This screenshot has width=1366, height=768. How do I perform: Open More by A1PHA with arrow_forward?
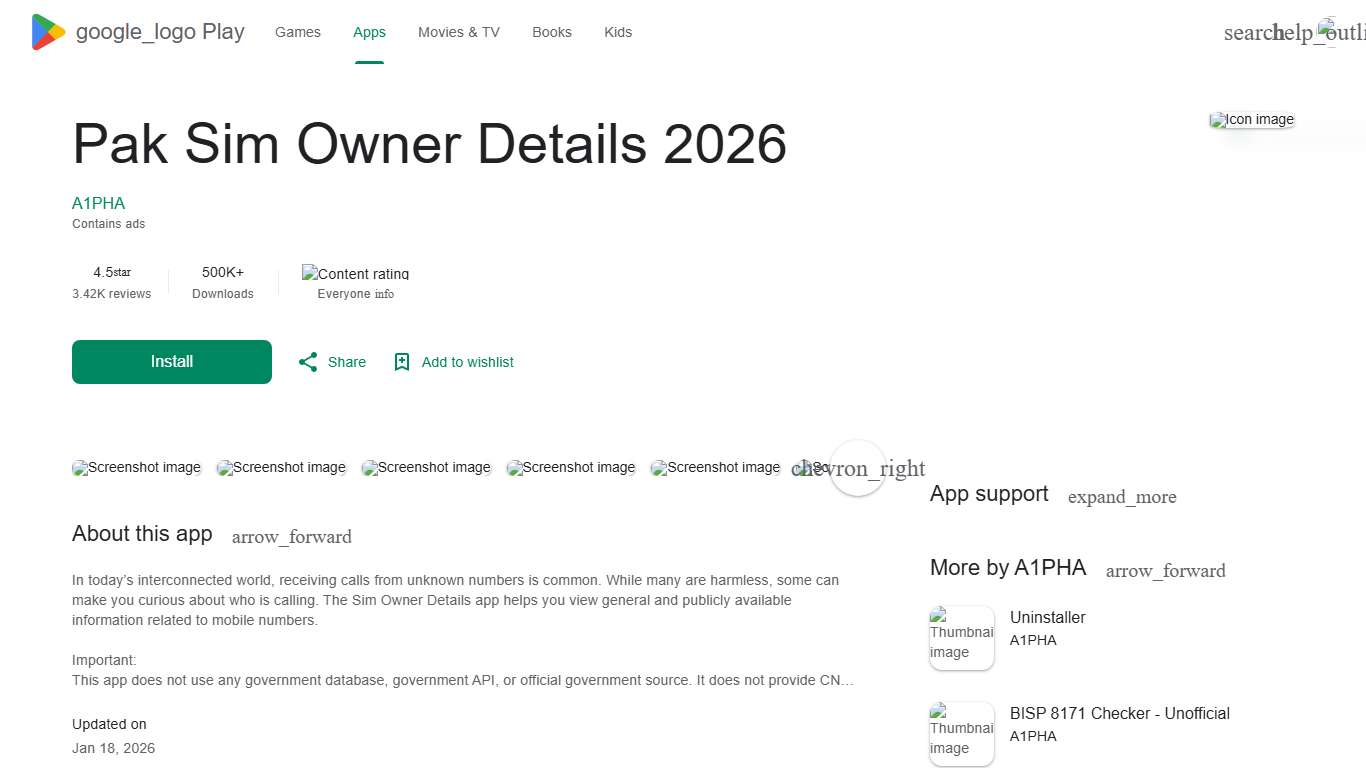click(x=1165, y=570)
